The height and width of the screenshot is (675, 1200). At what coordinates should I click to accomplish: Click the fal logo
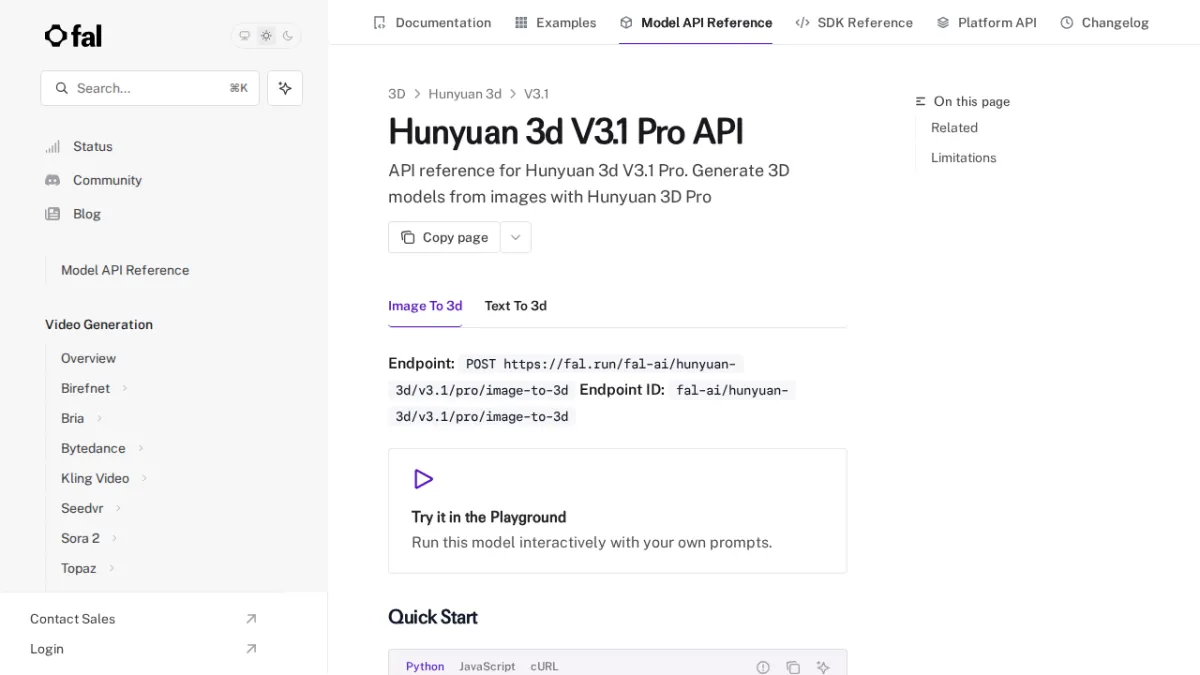pyautogui.click(x=73, y=36)
